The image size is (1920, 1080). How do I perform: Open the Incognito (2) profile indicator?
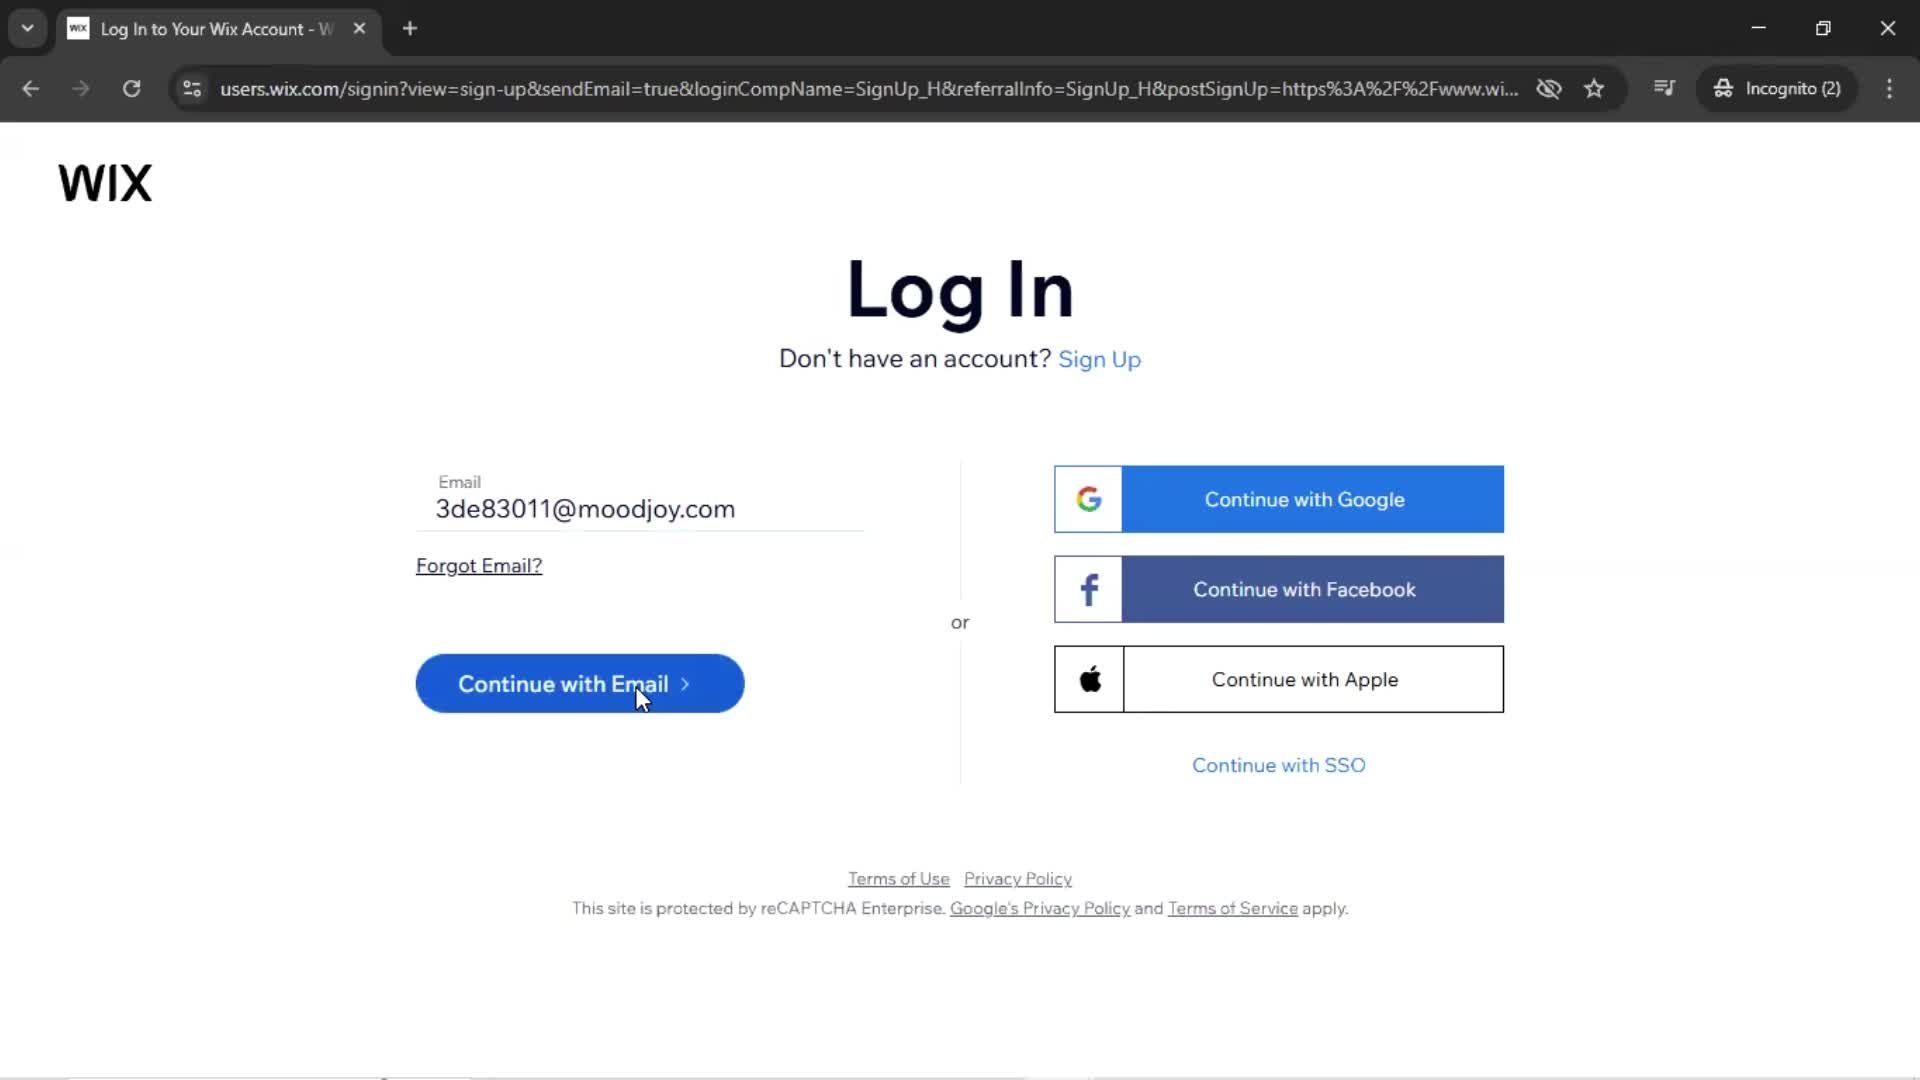click(x=1777, y=88)
